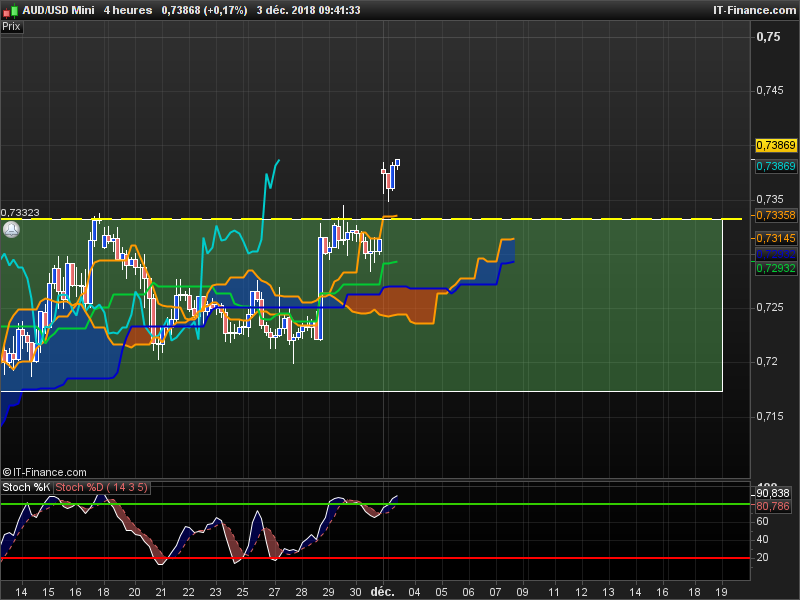Click date 05 on the time axis
The image size is (800, 600).
(441, 592)
